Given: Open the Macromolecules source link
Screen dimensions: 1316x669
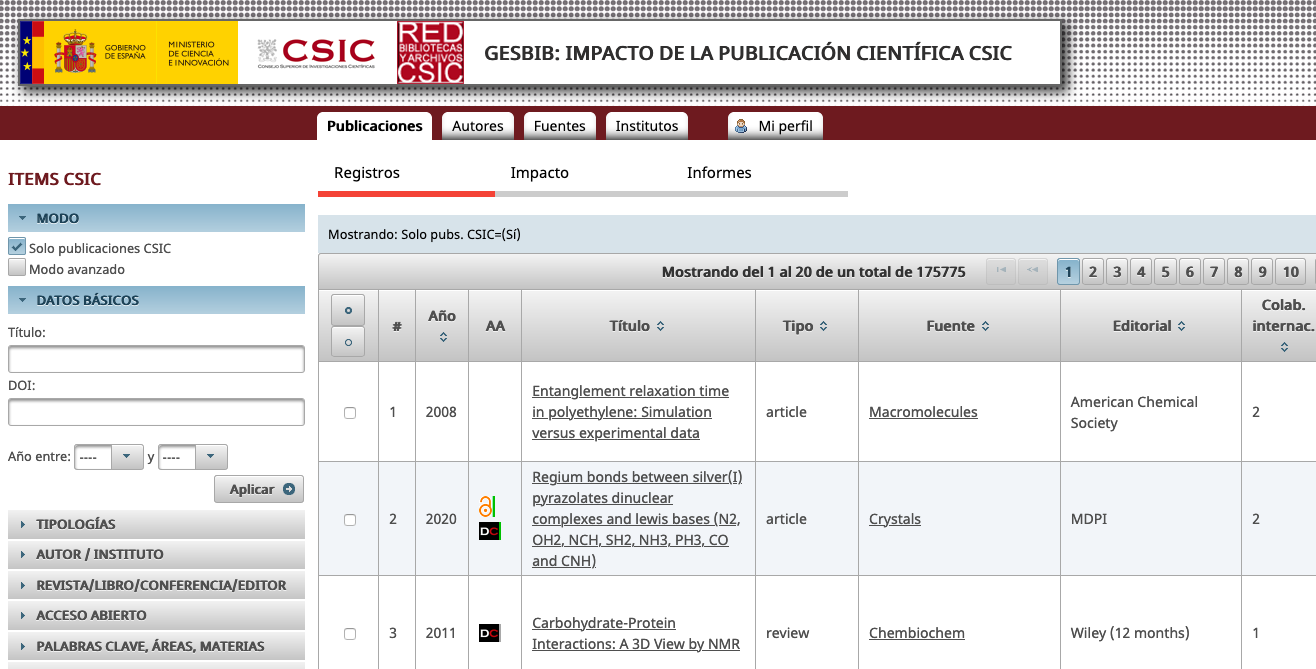Looking at the screenshot, I should [x=923, y=411].
